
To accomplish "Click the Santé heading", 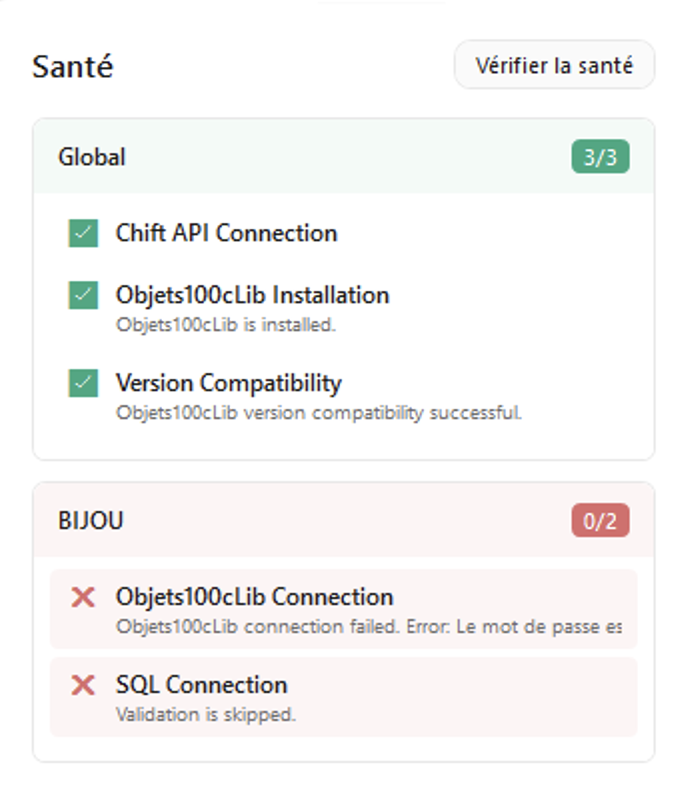I will pos(73,66).
